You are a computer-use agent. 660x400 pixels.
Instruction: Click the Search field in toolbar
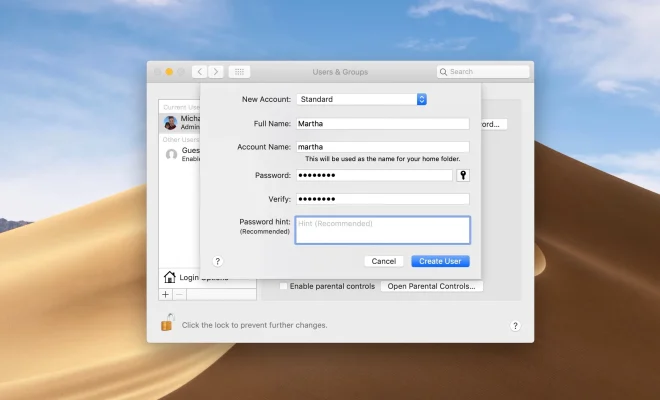coord(483,72)
